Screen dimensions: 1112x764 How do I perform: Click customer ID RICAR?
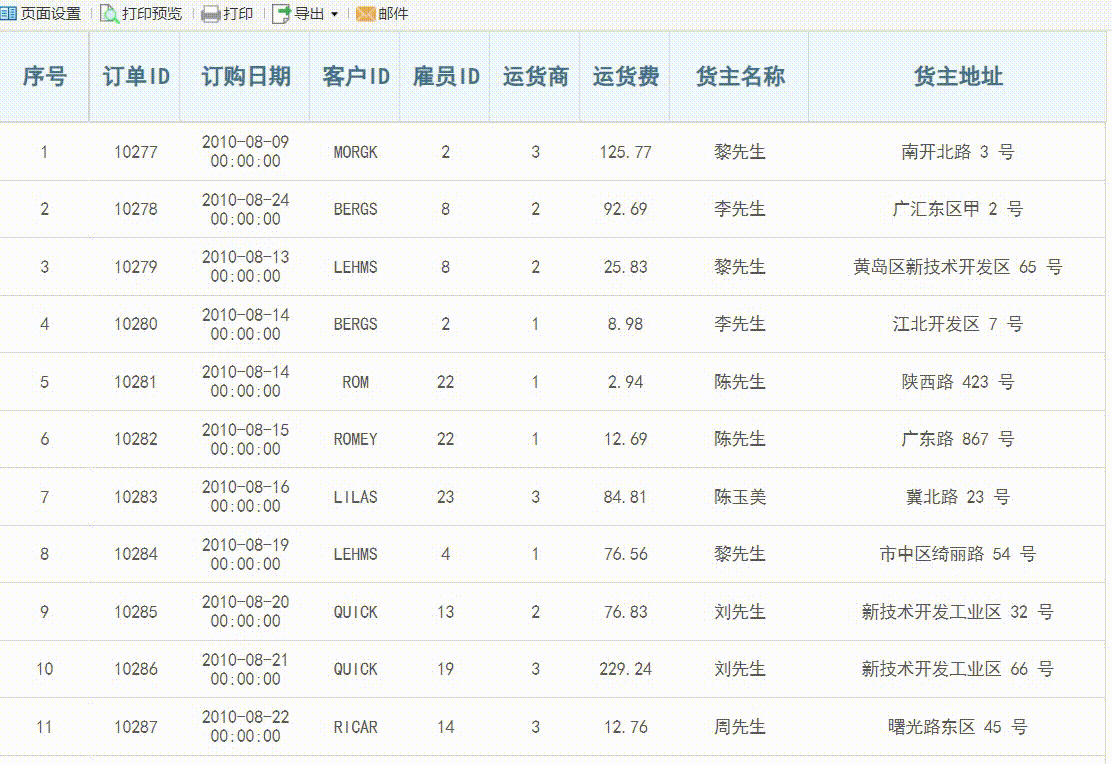[x=355, y=727]
